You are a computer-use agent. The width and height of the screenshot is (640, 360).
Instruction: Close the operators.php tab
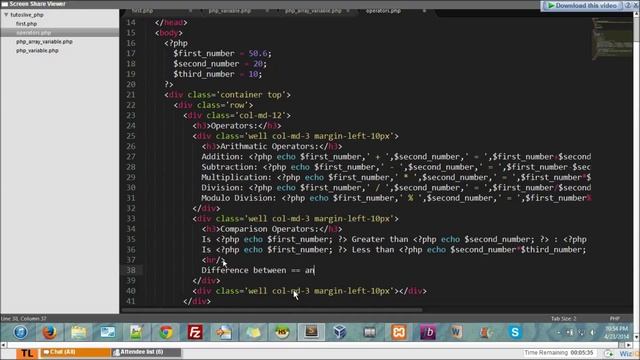pyautogui.click(x=424, y=11)
